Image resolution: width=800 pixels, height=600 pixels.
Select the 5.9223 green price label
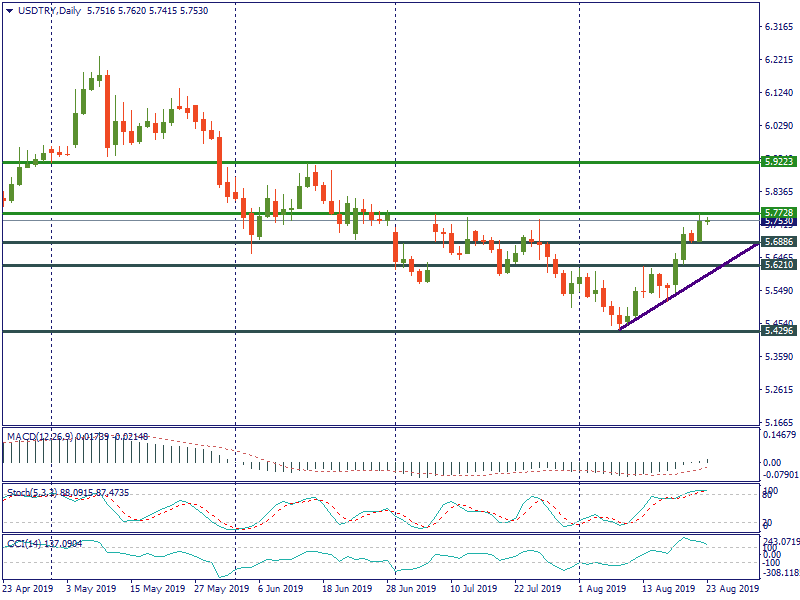(x=779, y=161)
